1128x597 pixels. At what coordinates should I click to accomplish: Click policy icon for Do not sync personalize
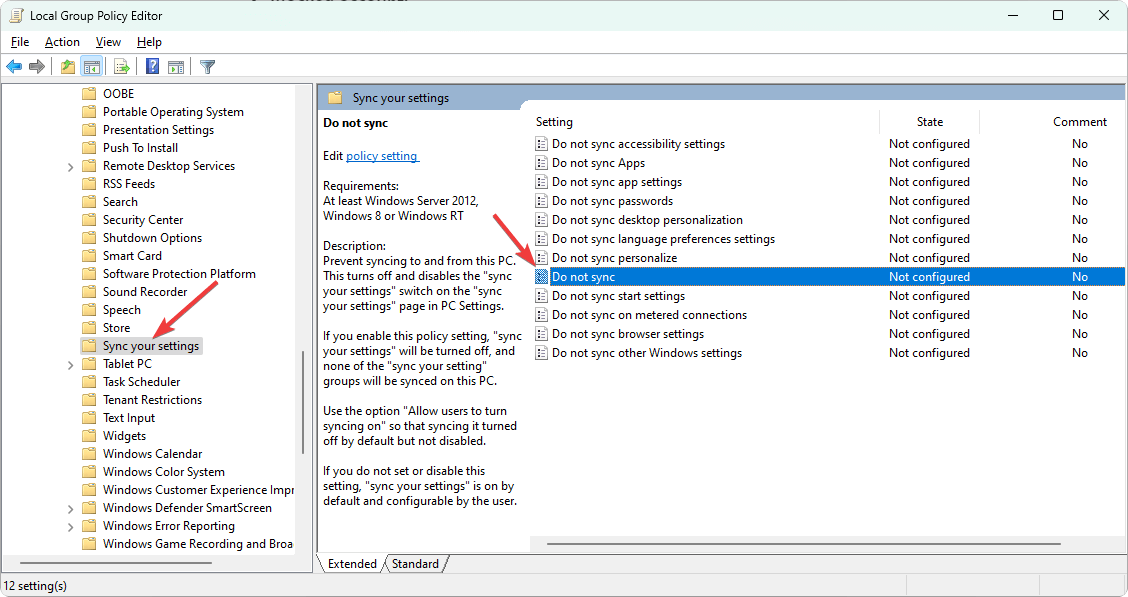[x=542, y=258]
